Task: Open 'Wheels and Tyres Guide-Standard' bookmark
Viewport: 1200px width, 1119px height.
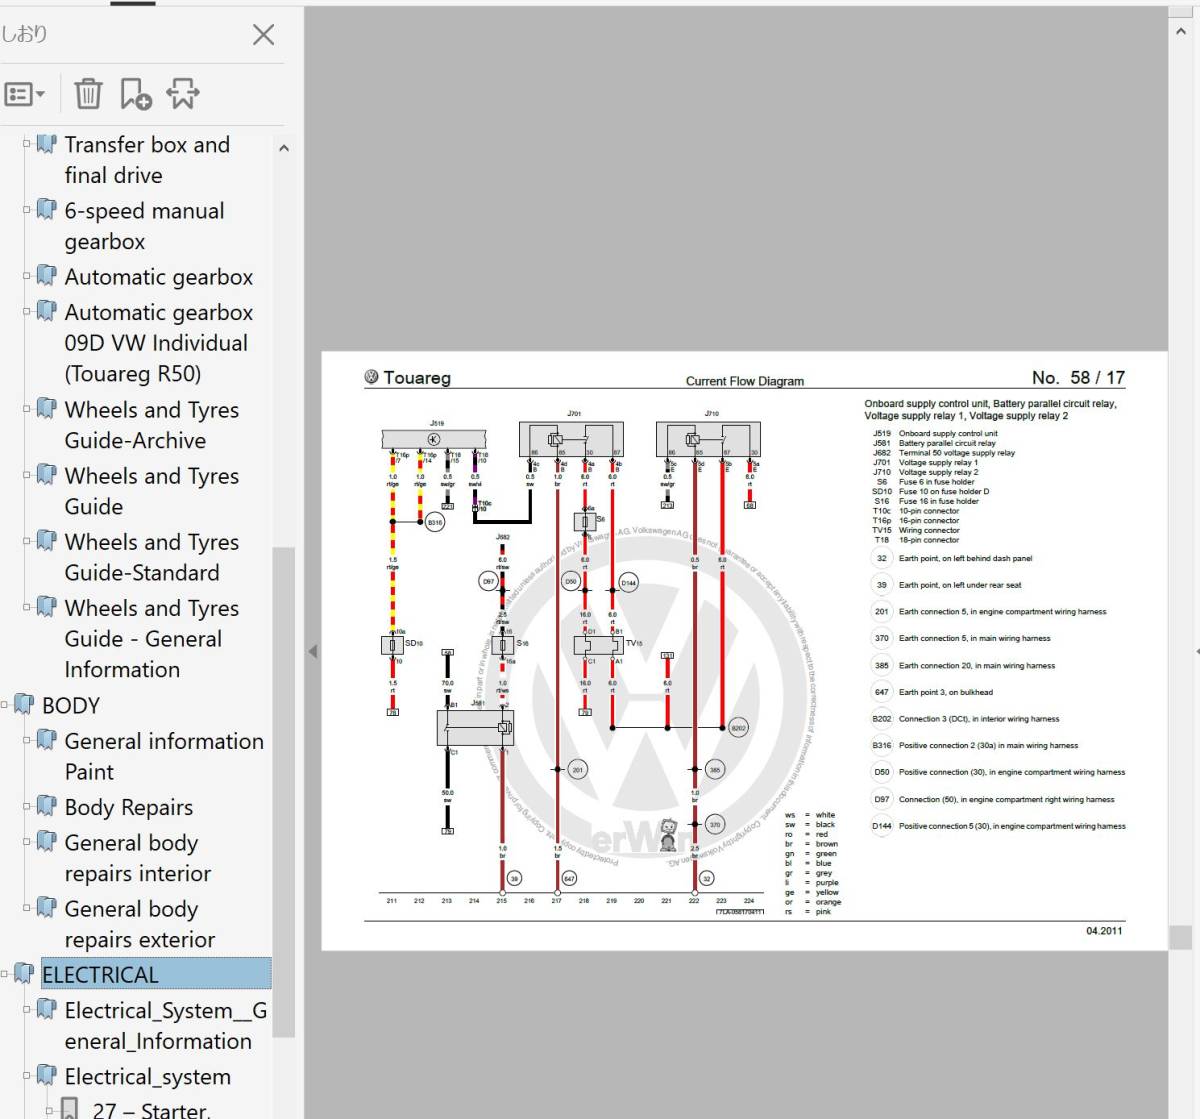Action: point(152,557)
